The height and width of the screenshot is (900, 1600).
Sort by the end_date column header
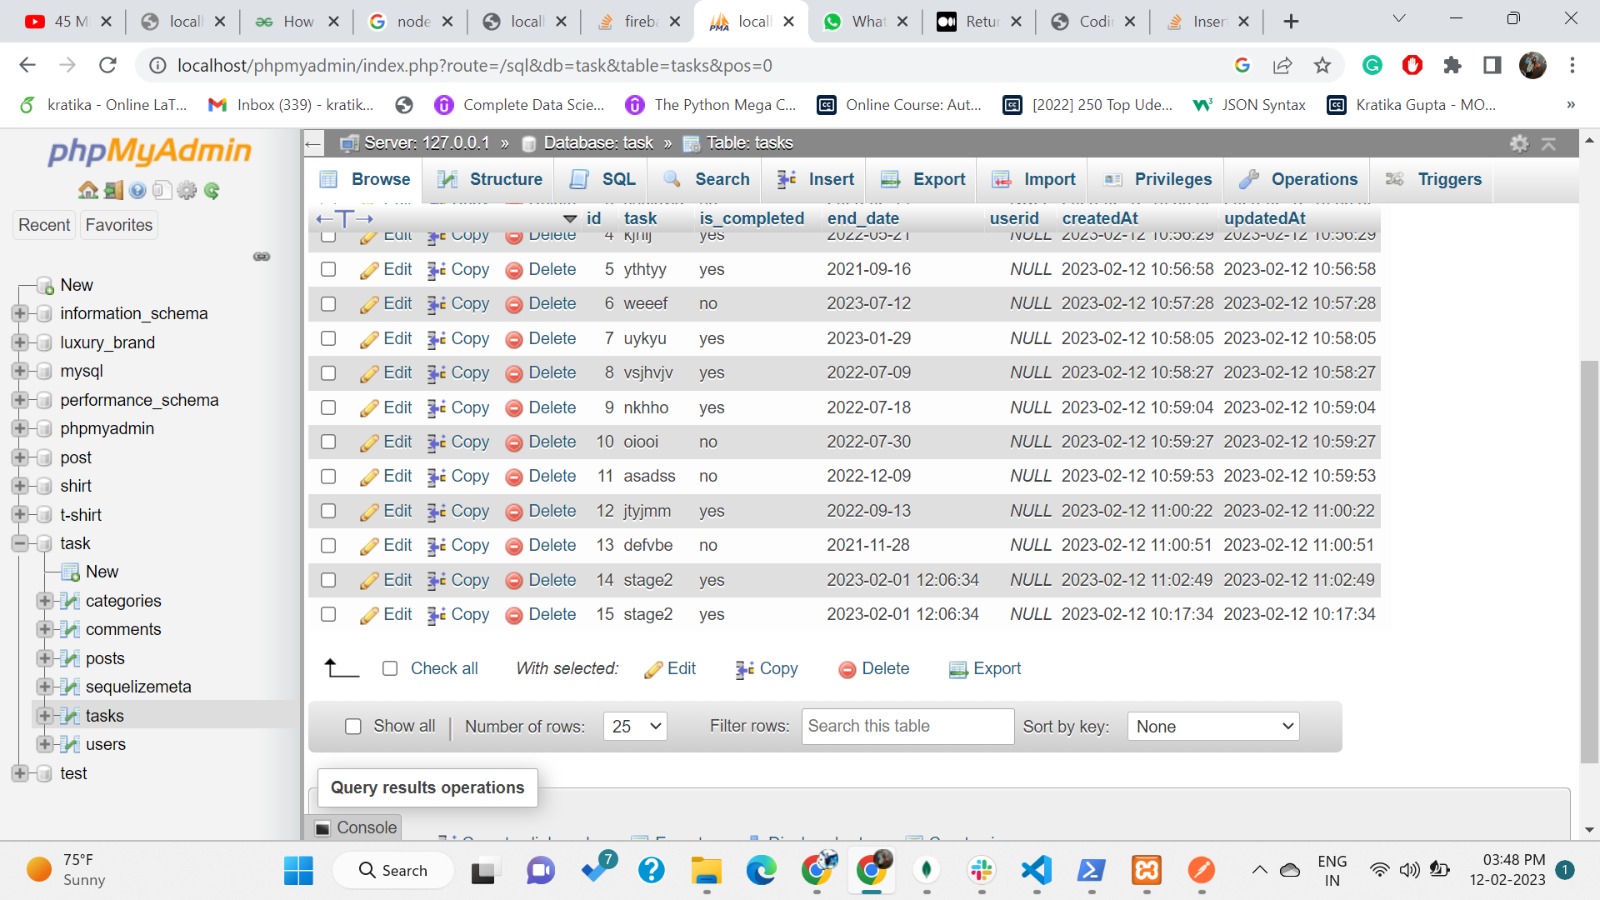click(x=862, y=218)
